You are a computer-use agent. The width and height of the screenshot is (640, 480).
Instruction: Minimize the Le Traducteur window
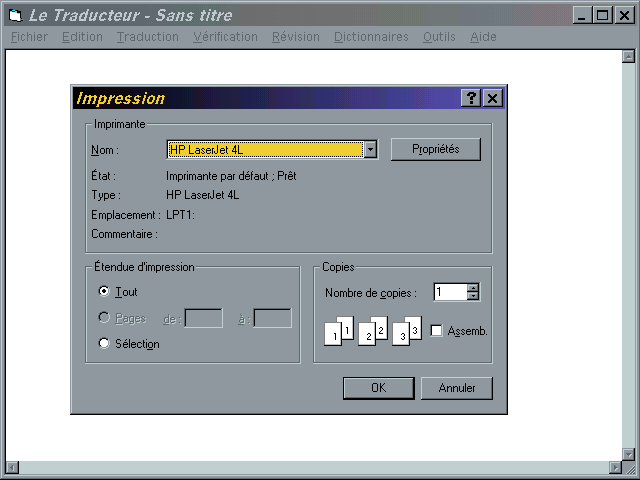[582, 16]
